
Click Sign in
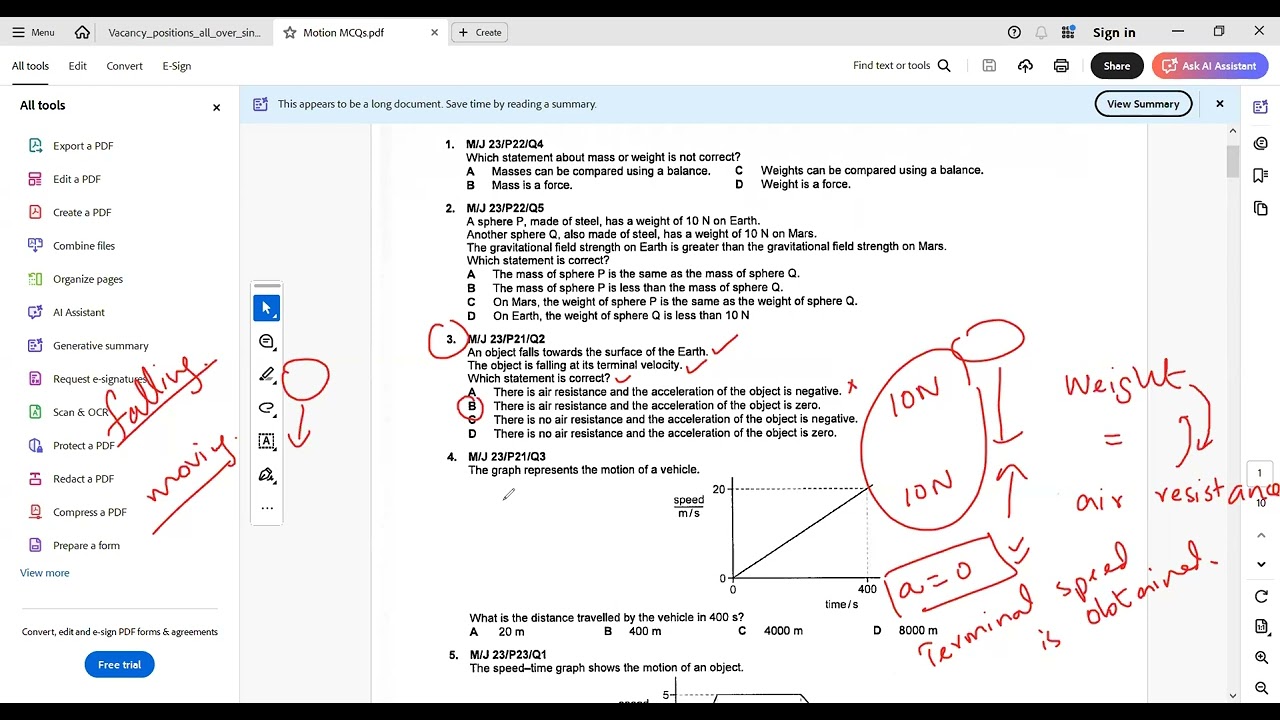1114,32
